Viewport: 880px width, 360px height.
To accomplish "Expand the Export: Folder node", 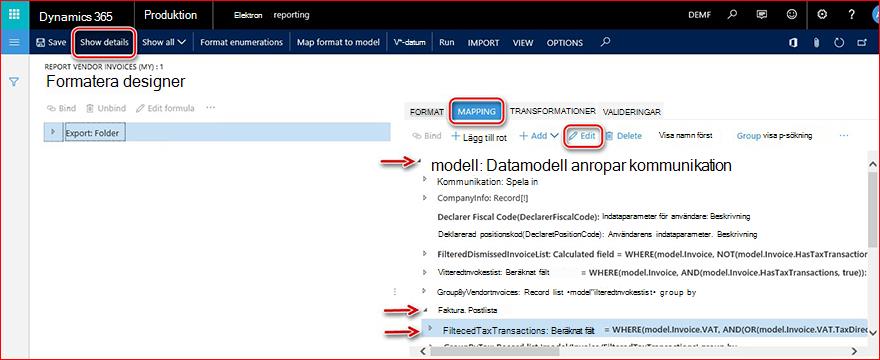I will 53,131.
